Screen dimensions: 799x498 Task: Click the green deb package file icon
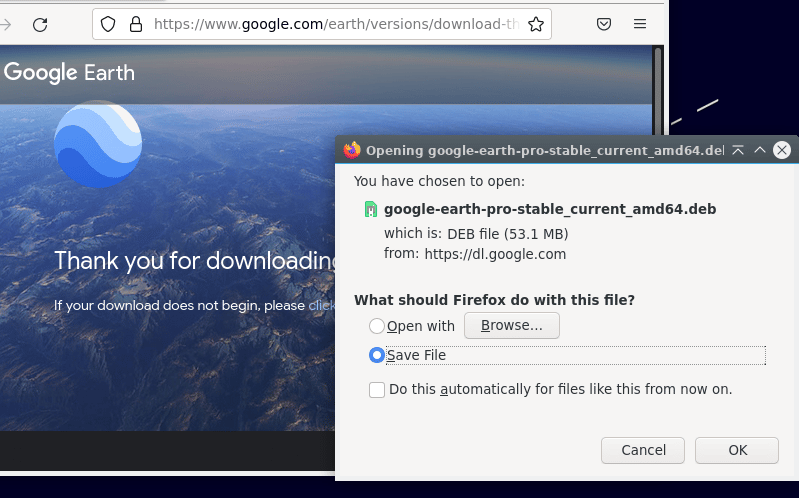(371, 209)
